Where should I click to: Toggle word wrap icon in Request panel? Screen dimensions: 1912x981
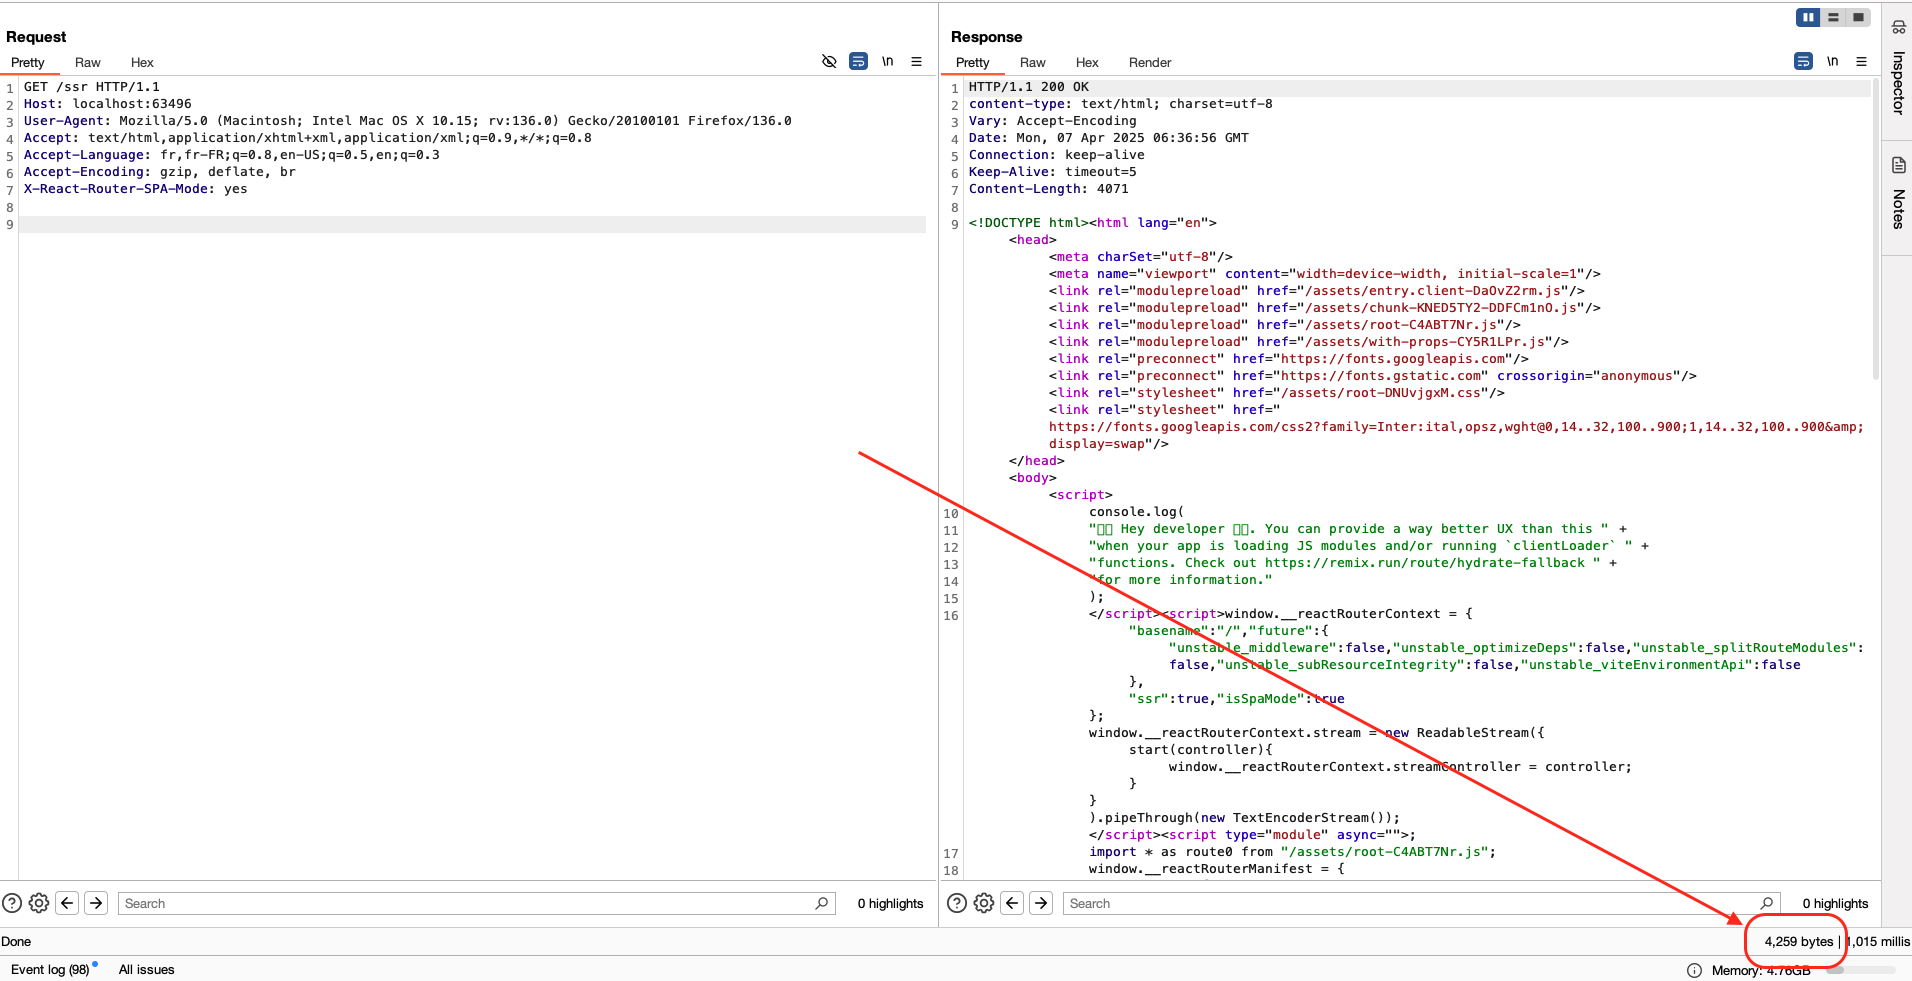[858, 61]
